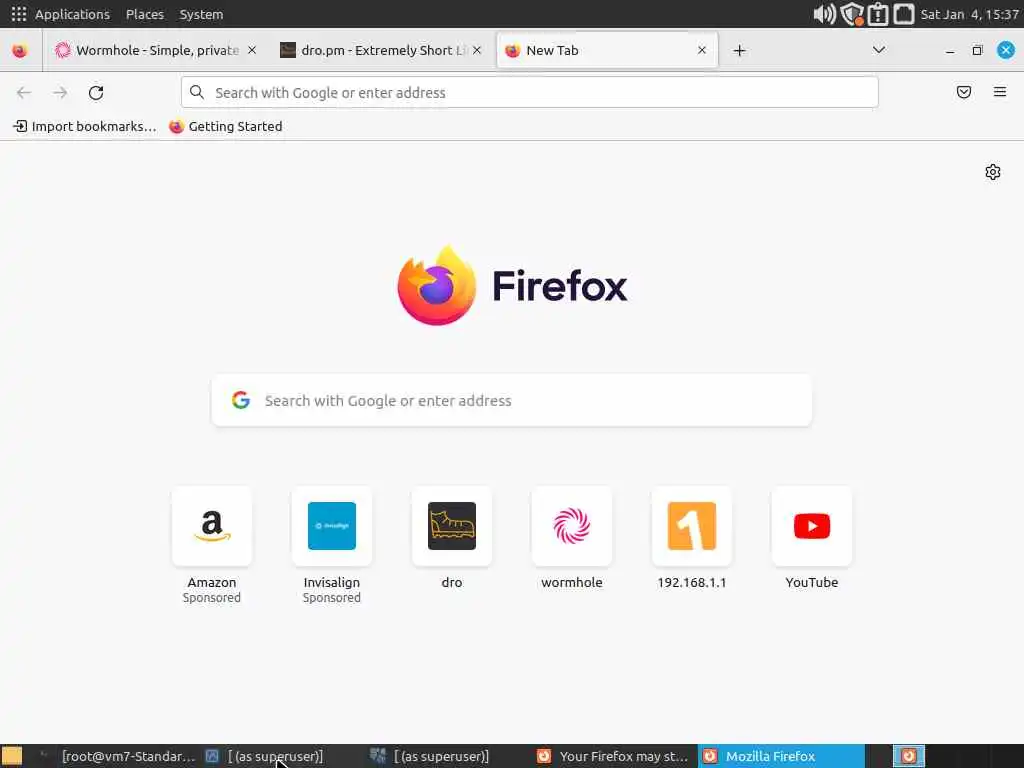Click the workspace switcher Firefox icon
This screenshot has height=768, width=1024.
pos(908,756)
